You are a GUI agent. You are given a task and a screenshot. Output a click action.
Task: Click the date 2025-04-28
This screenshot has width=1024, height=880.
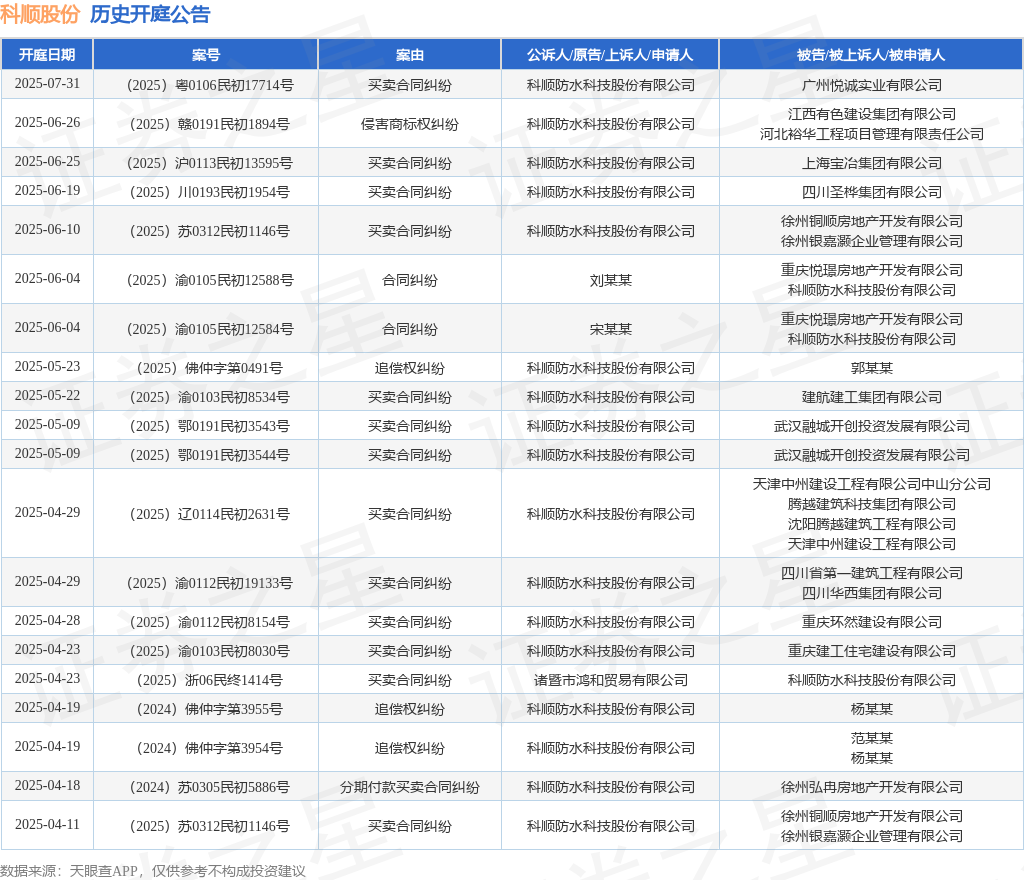[47, 621]
